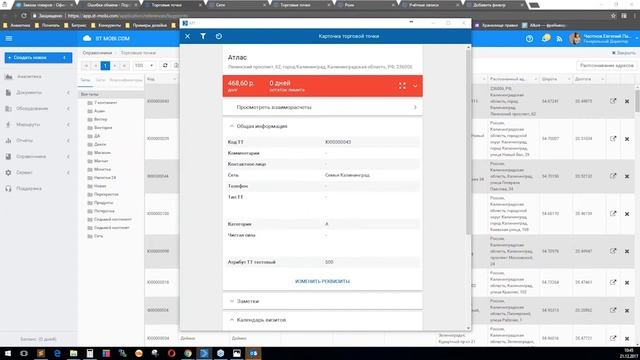The image size is (640, 360).
Task: Click the main table's vertical scrollbar
Action: click(x=638, y=100)
